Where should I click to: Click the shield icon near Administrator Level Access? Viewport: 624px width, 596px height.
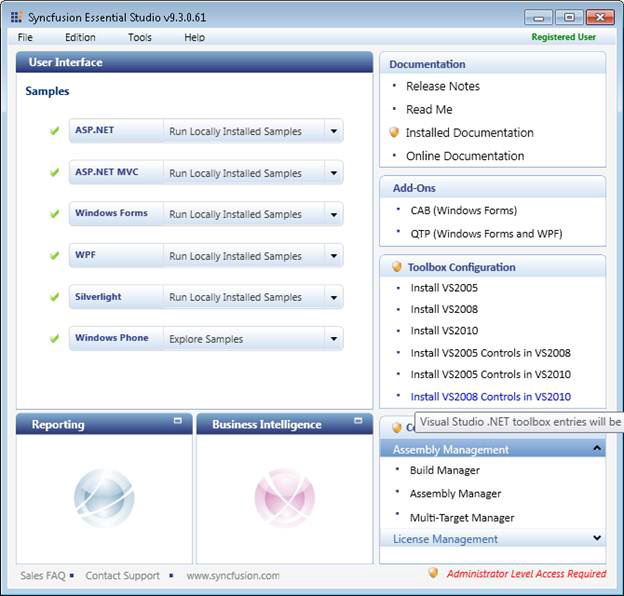[433, 573]
